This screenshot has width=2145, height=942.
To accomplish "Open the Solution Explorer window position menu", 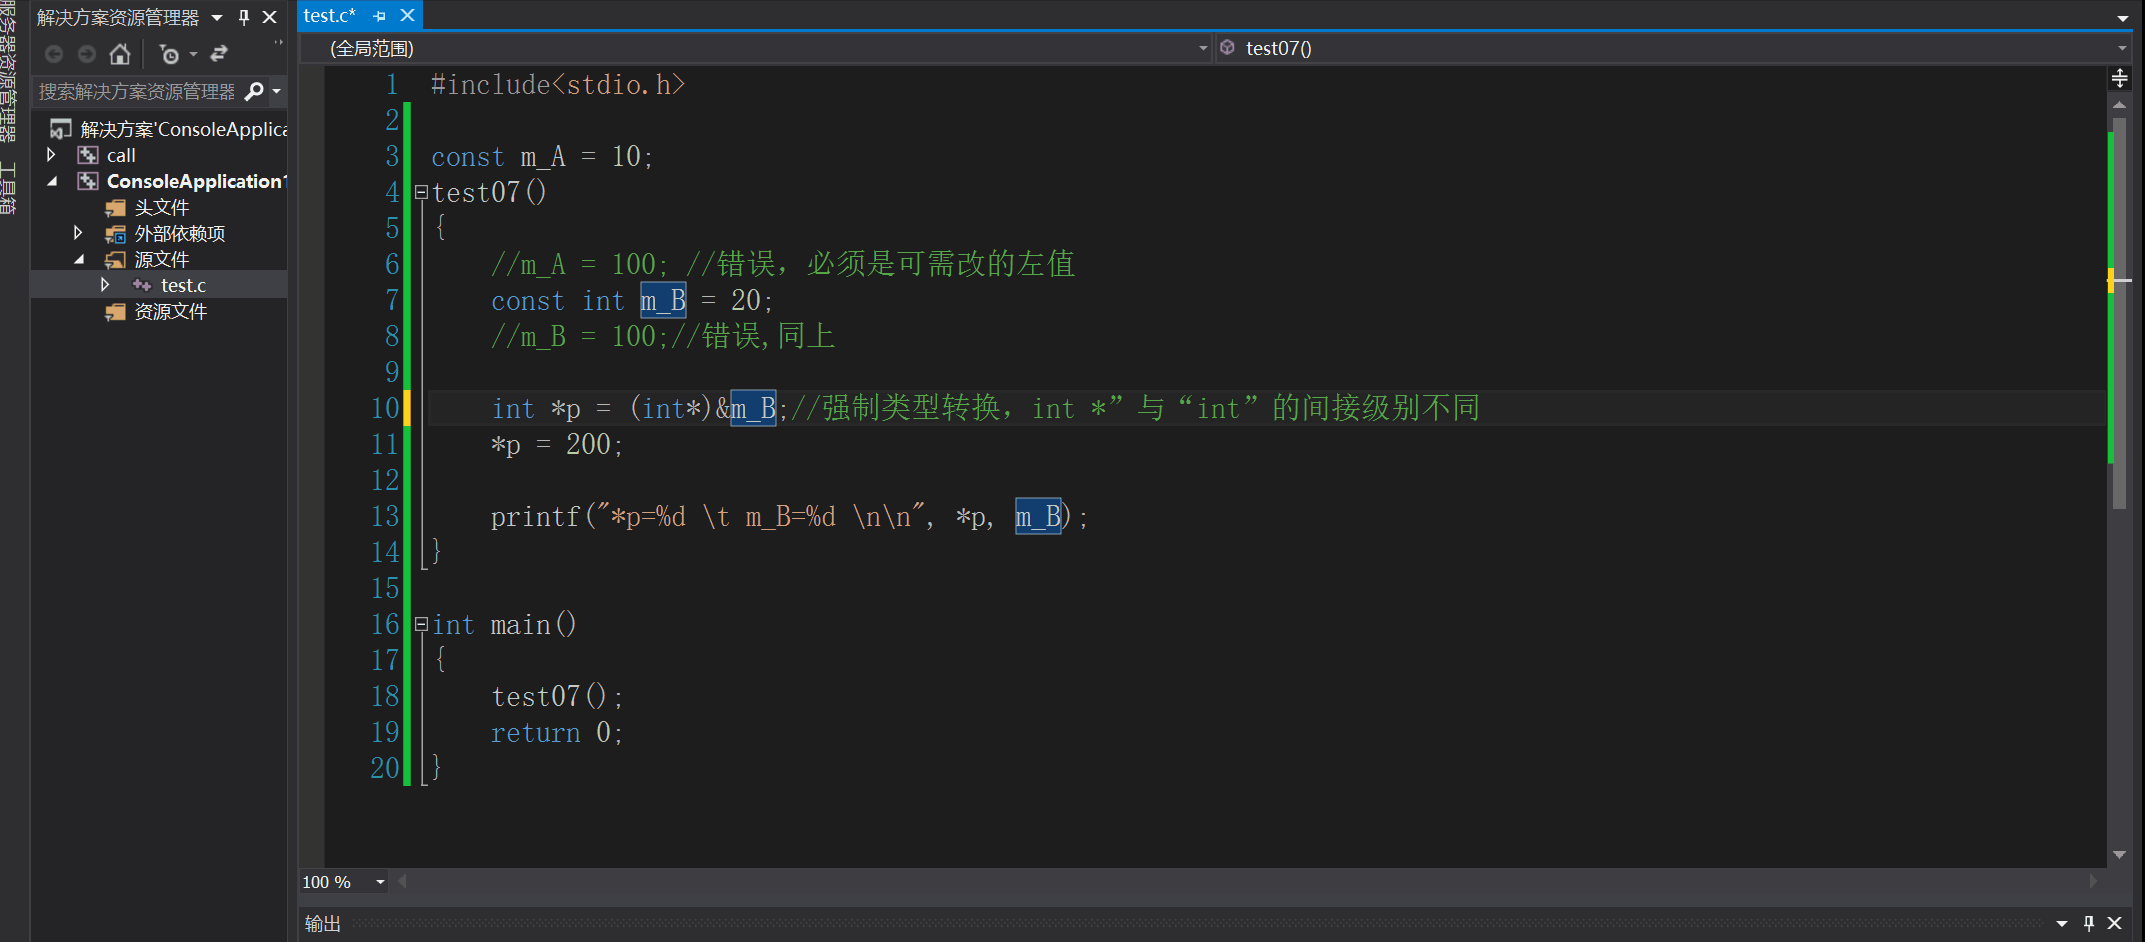I will click(217, 17).
